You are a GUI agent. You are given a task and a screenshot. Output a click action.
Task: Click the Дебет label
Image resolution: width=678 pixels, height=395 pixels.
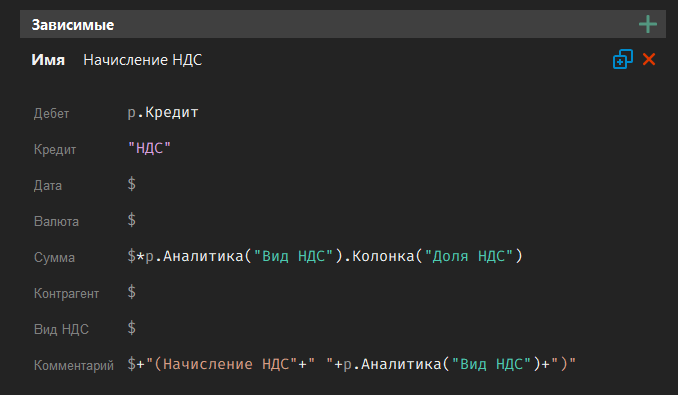coord(51,114)
